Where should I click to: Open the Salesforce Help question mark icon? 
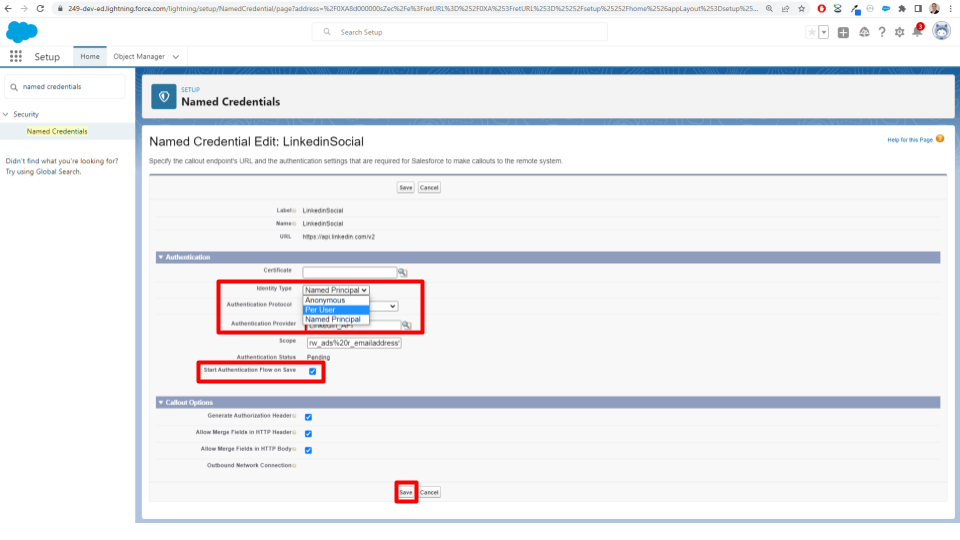882,32
